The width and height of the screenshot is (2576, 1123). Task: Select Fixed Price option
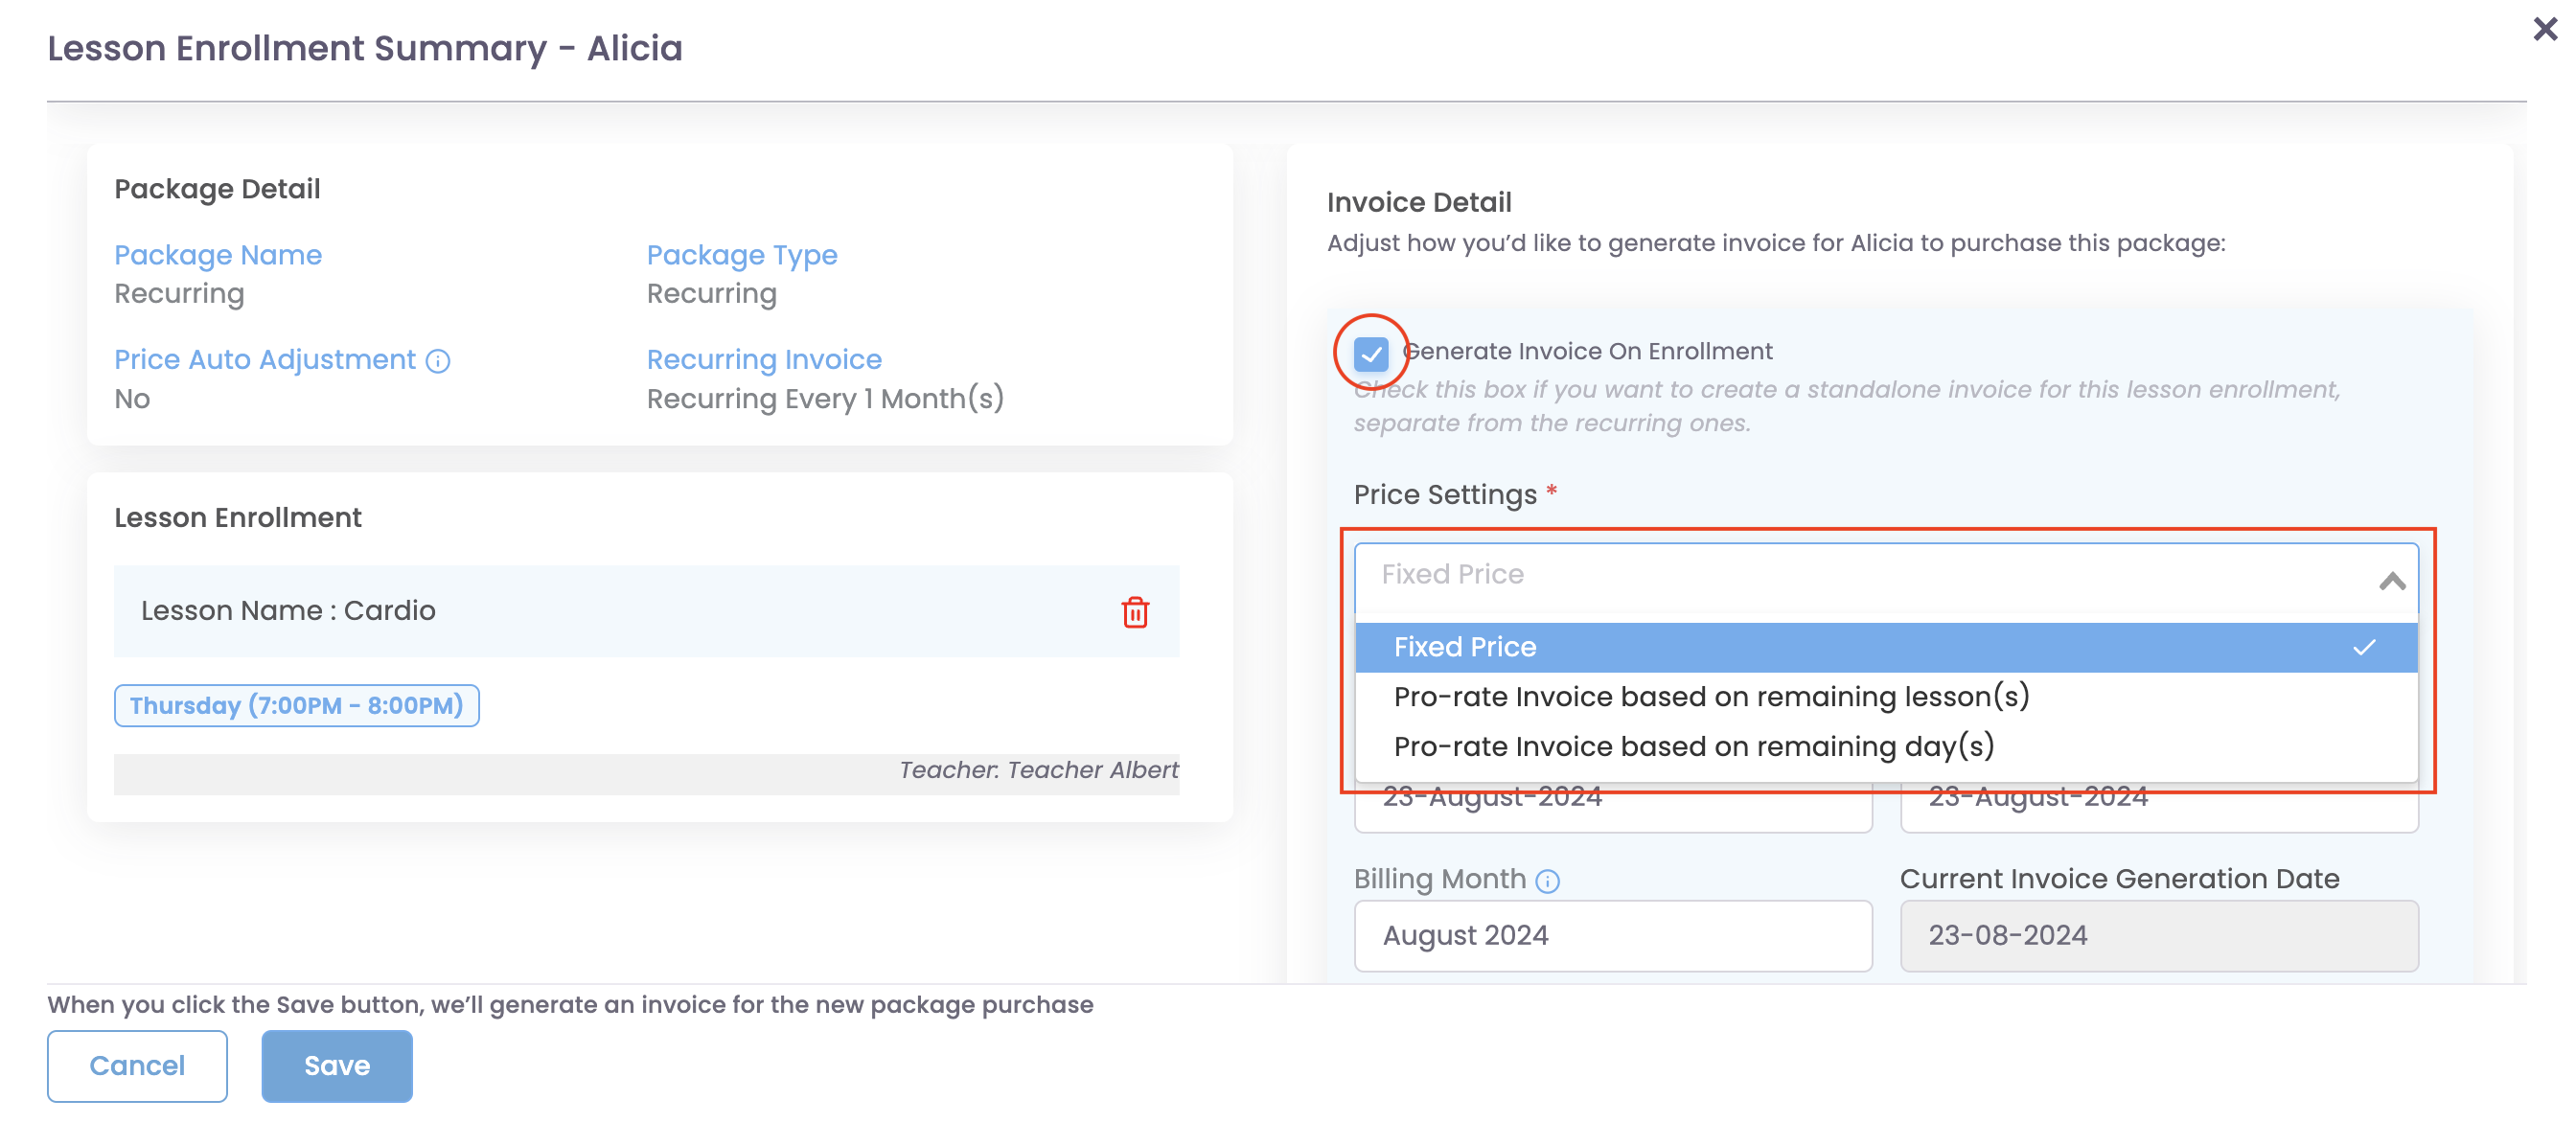click(1464, 647)
